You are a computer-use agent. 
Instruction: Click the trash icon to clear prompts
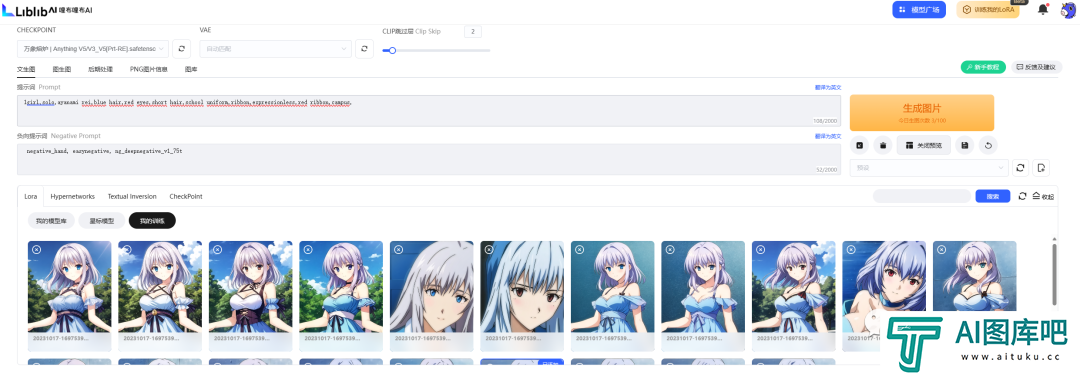(882, 145)
